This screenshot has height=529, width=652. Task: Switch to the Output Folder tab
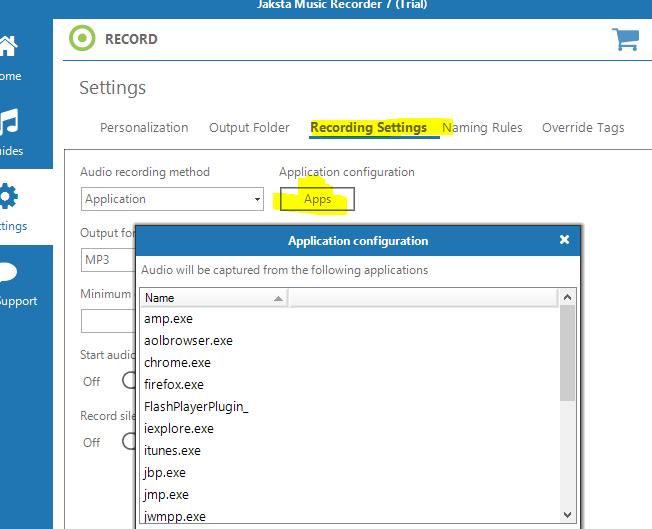click(x=249, y=127)
